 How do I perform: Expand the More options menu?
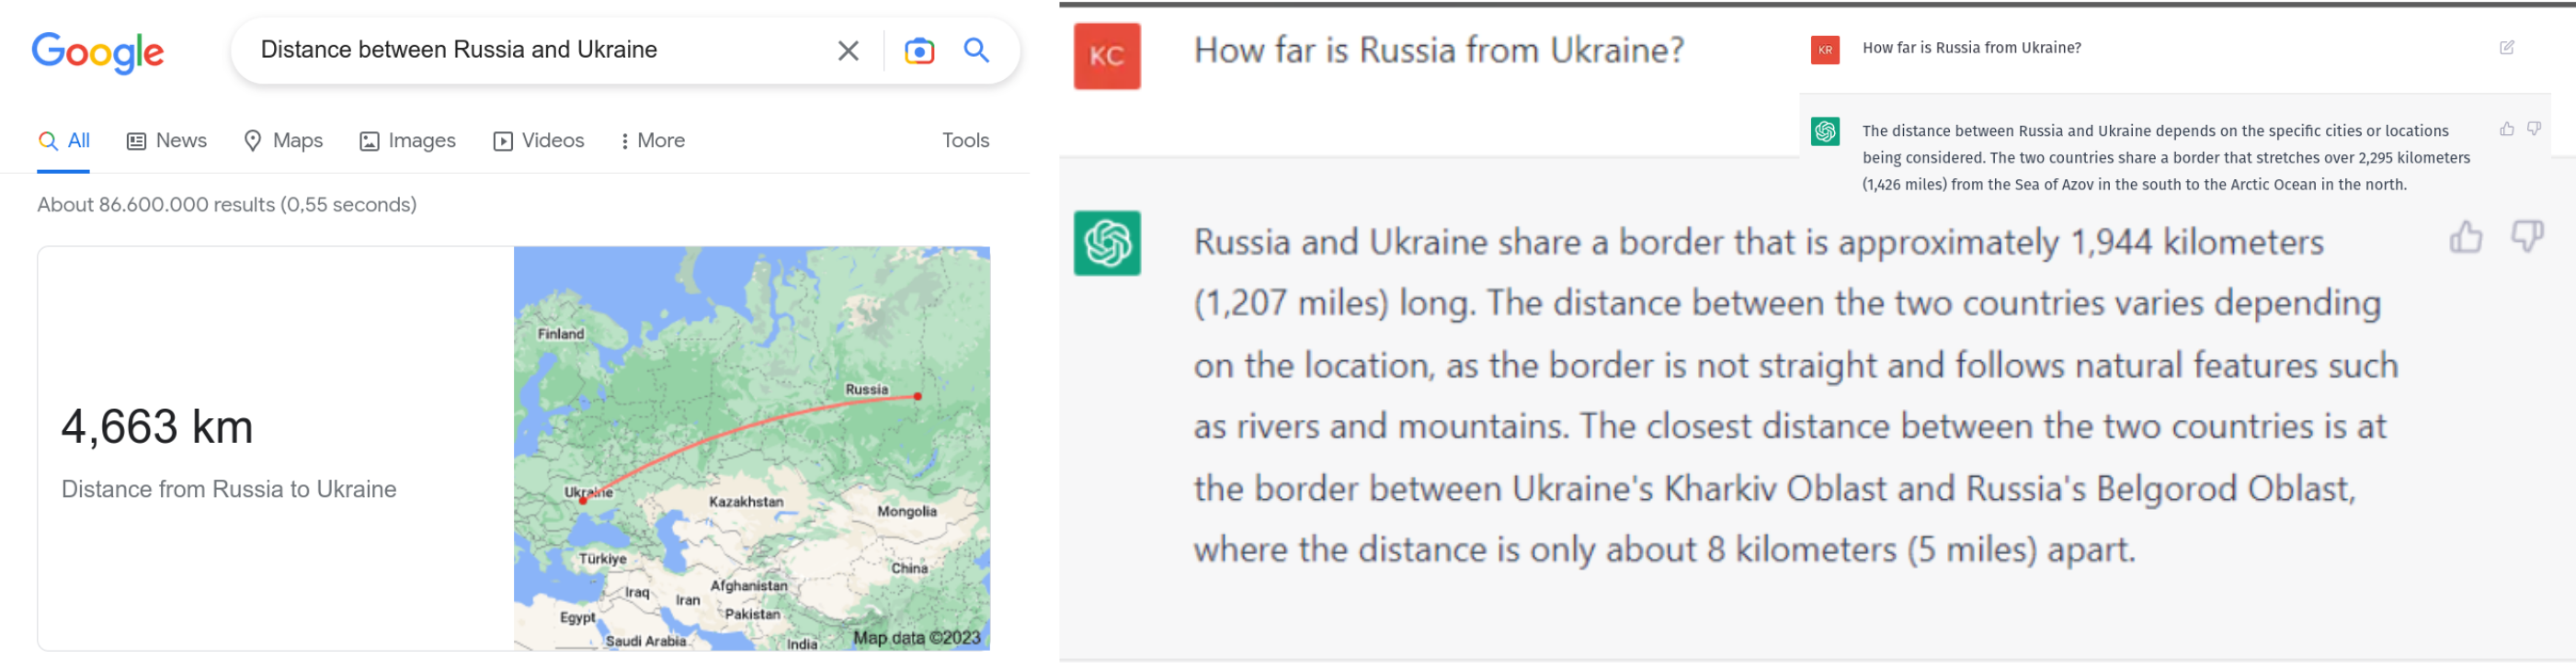click(x=652, y=141)
